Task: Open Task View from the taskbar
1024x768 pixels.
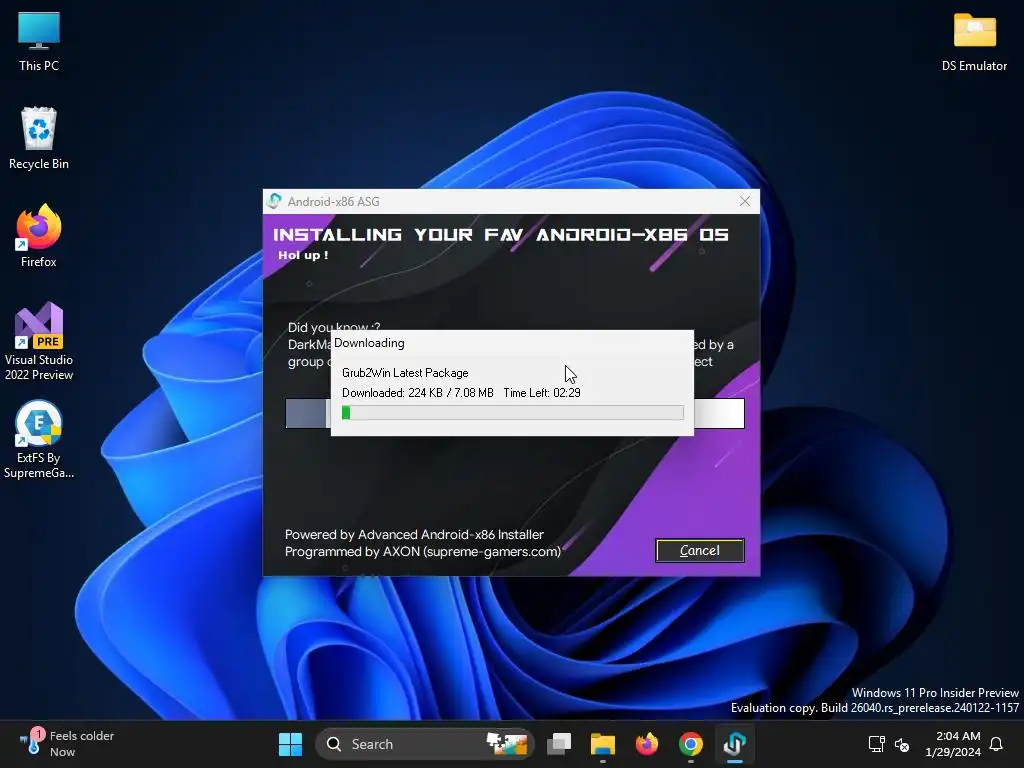Action: pos(559,744)
